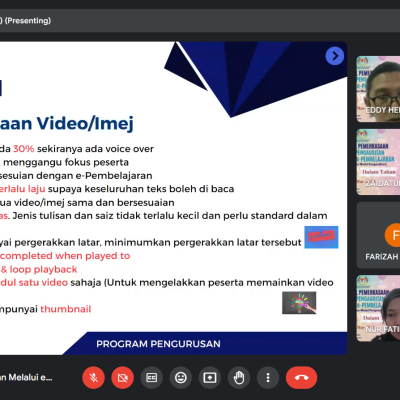Image resolution: width=400 pixels, height=400 pixels.
Task: Unmute the microphone
Action: (94, 378)
